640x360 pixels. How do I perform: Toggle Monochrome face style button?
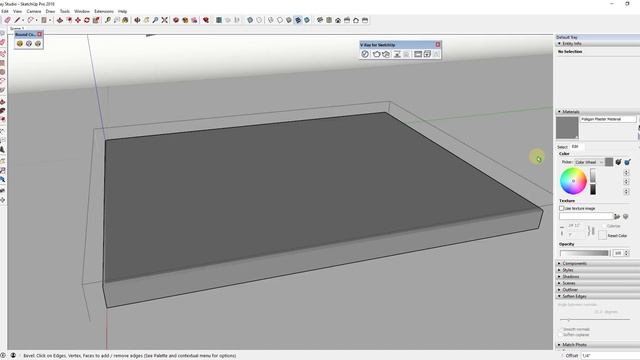(307, 20)
